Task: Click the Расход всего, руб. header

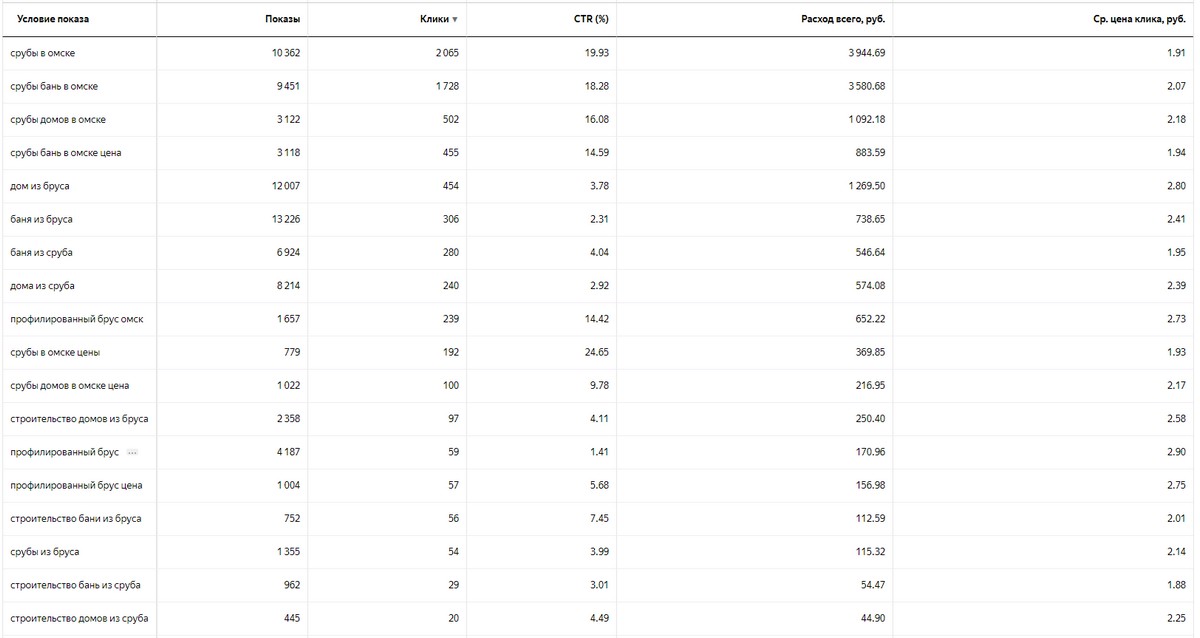Action: click(843, 19)
